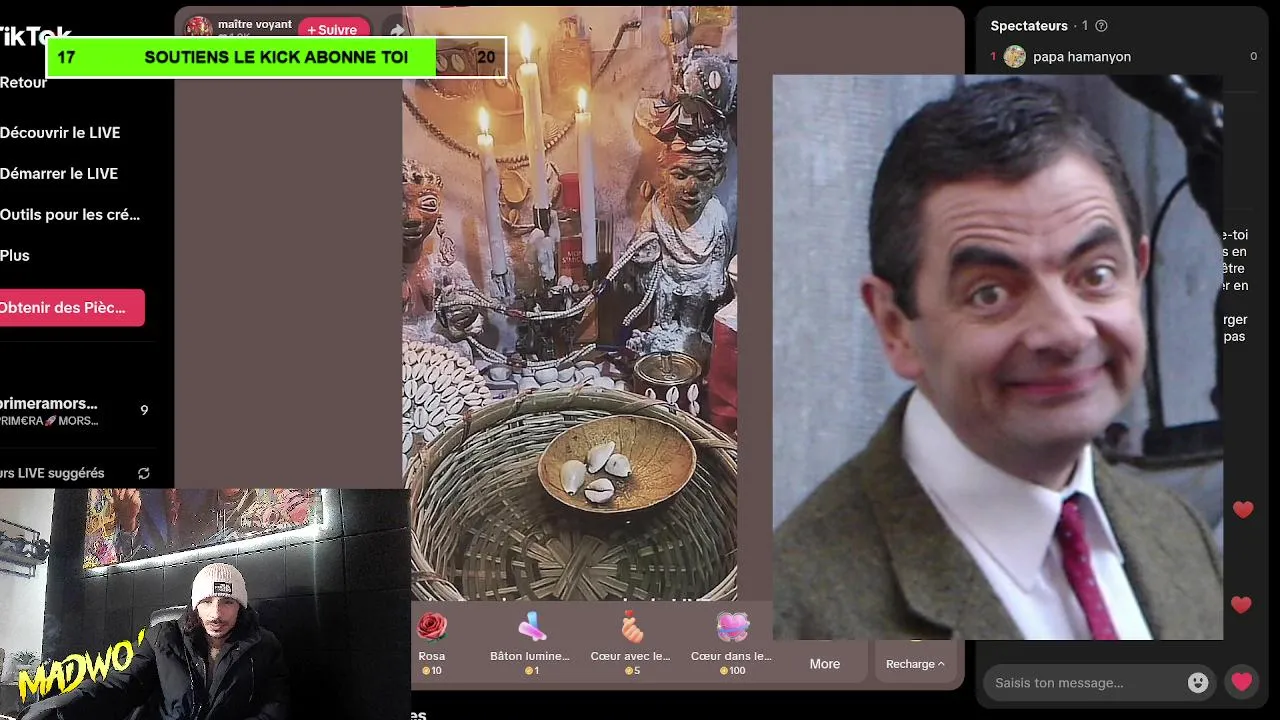This screenshot has width=1280, height=720.
Task: Click papa hamanyon avatar
Action: [x=1015, y=57]
